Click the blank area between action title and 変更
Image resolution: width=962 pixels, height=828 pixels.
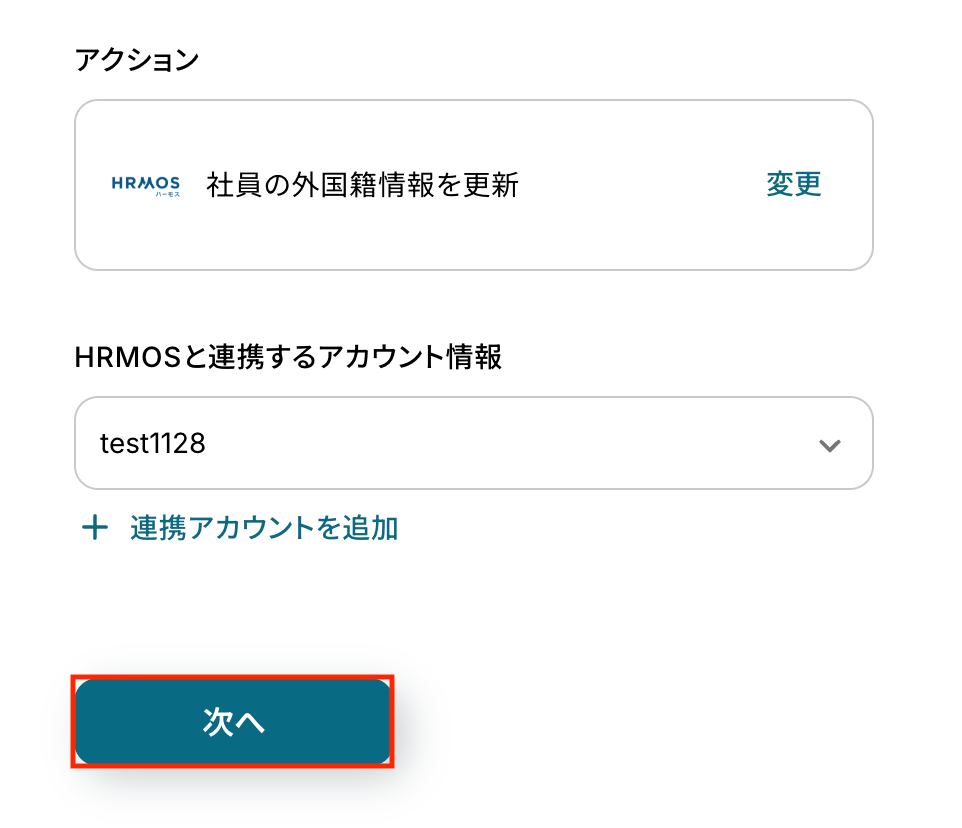coord(640,185)
